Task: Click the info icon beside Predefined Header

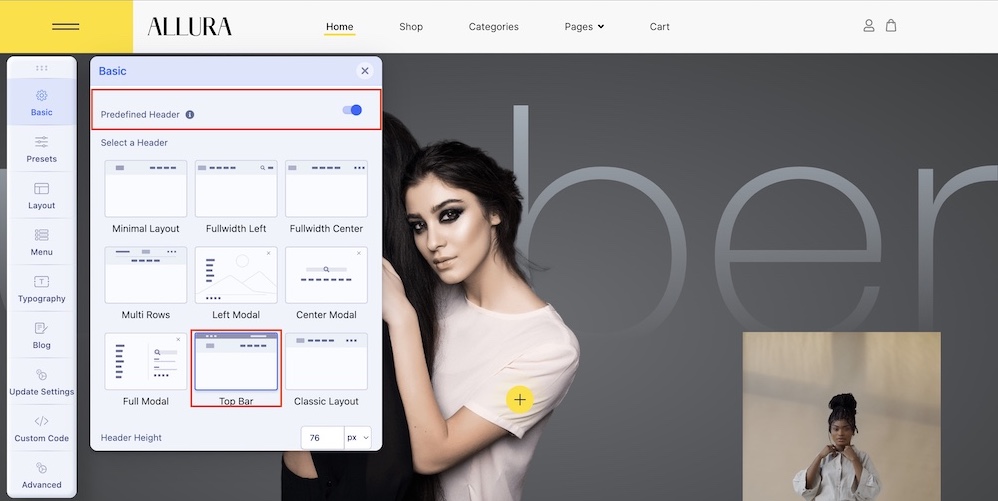Action: pyautogui.click(x=190, y=115)
